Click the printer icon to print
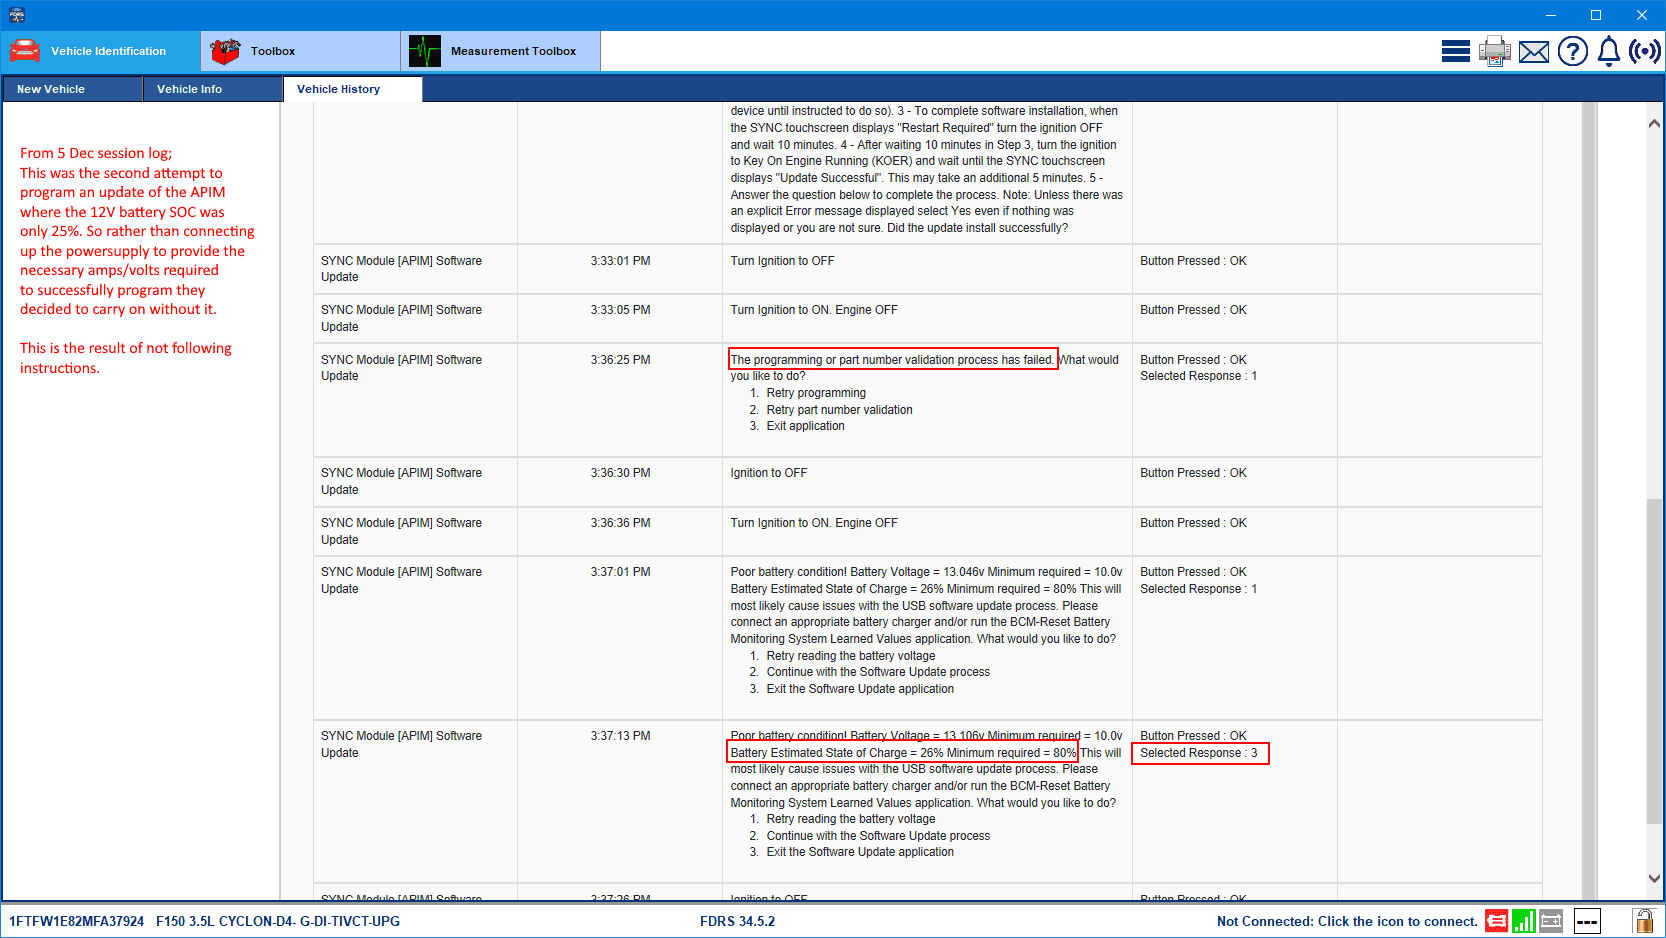 [1494, 51]
